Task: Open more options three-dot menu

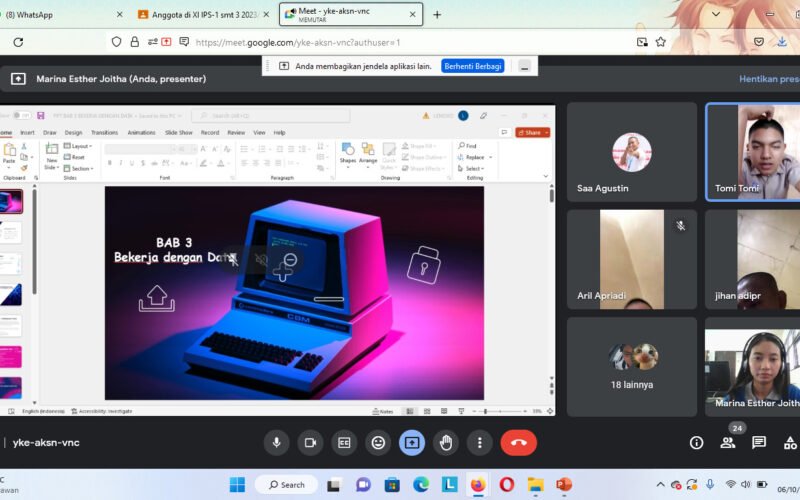Action: point(480,442)
